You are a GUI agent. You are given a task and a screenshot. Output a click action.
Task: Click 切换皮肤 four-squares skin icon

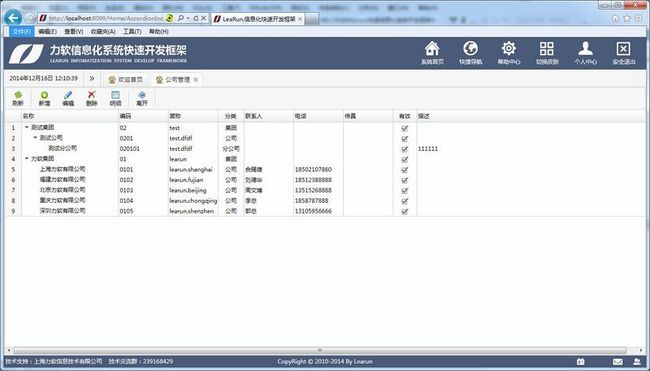[x=547, y=48]
